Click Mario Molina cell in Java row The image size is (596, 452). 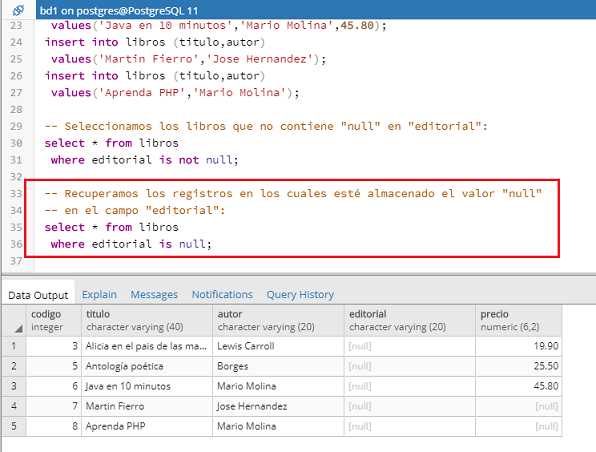pyautogui.click(x=279, y=386)
